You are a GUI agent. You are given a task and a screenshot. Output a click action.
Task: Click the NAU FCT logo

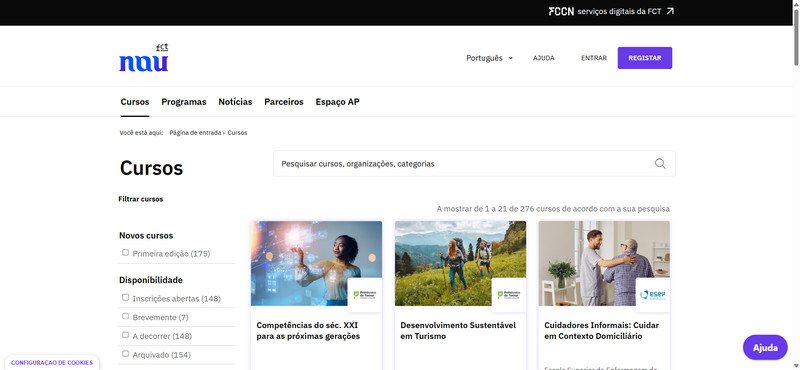tap(144, 58)
